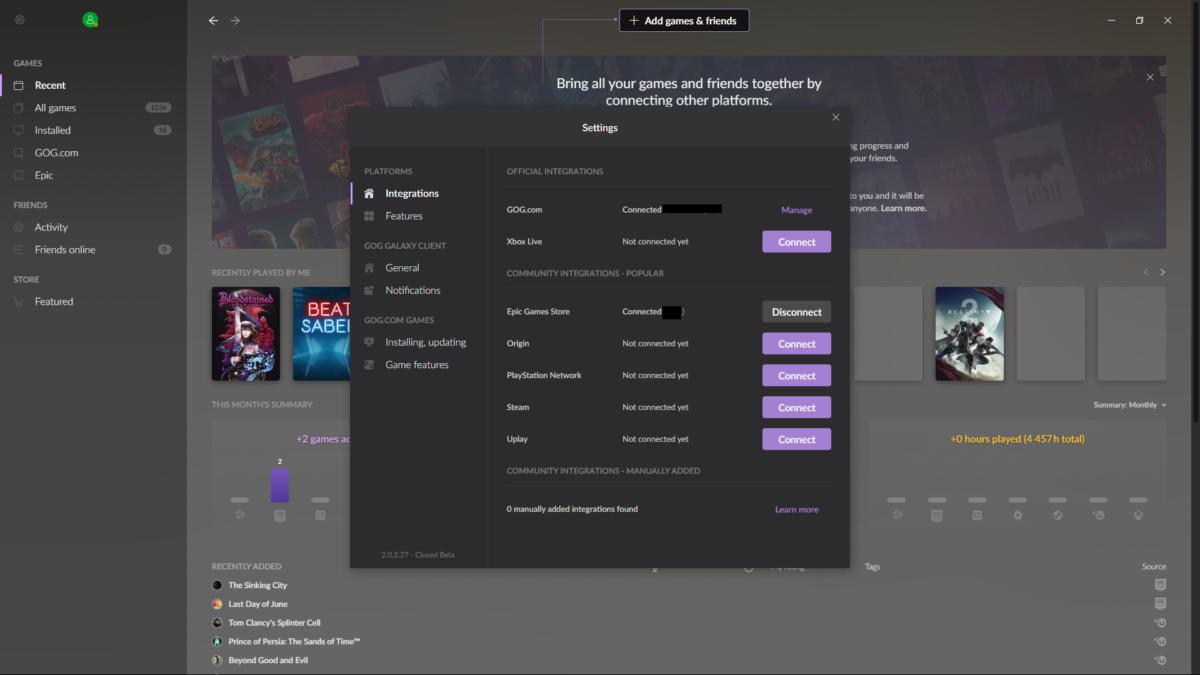The height and width of the screenshot is (675, 1200).
Task: Open the Summary: Monthly dropdown
Action: tap(1130, 405)
